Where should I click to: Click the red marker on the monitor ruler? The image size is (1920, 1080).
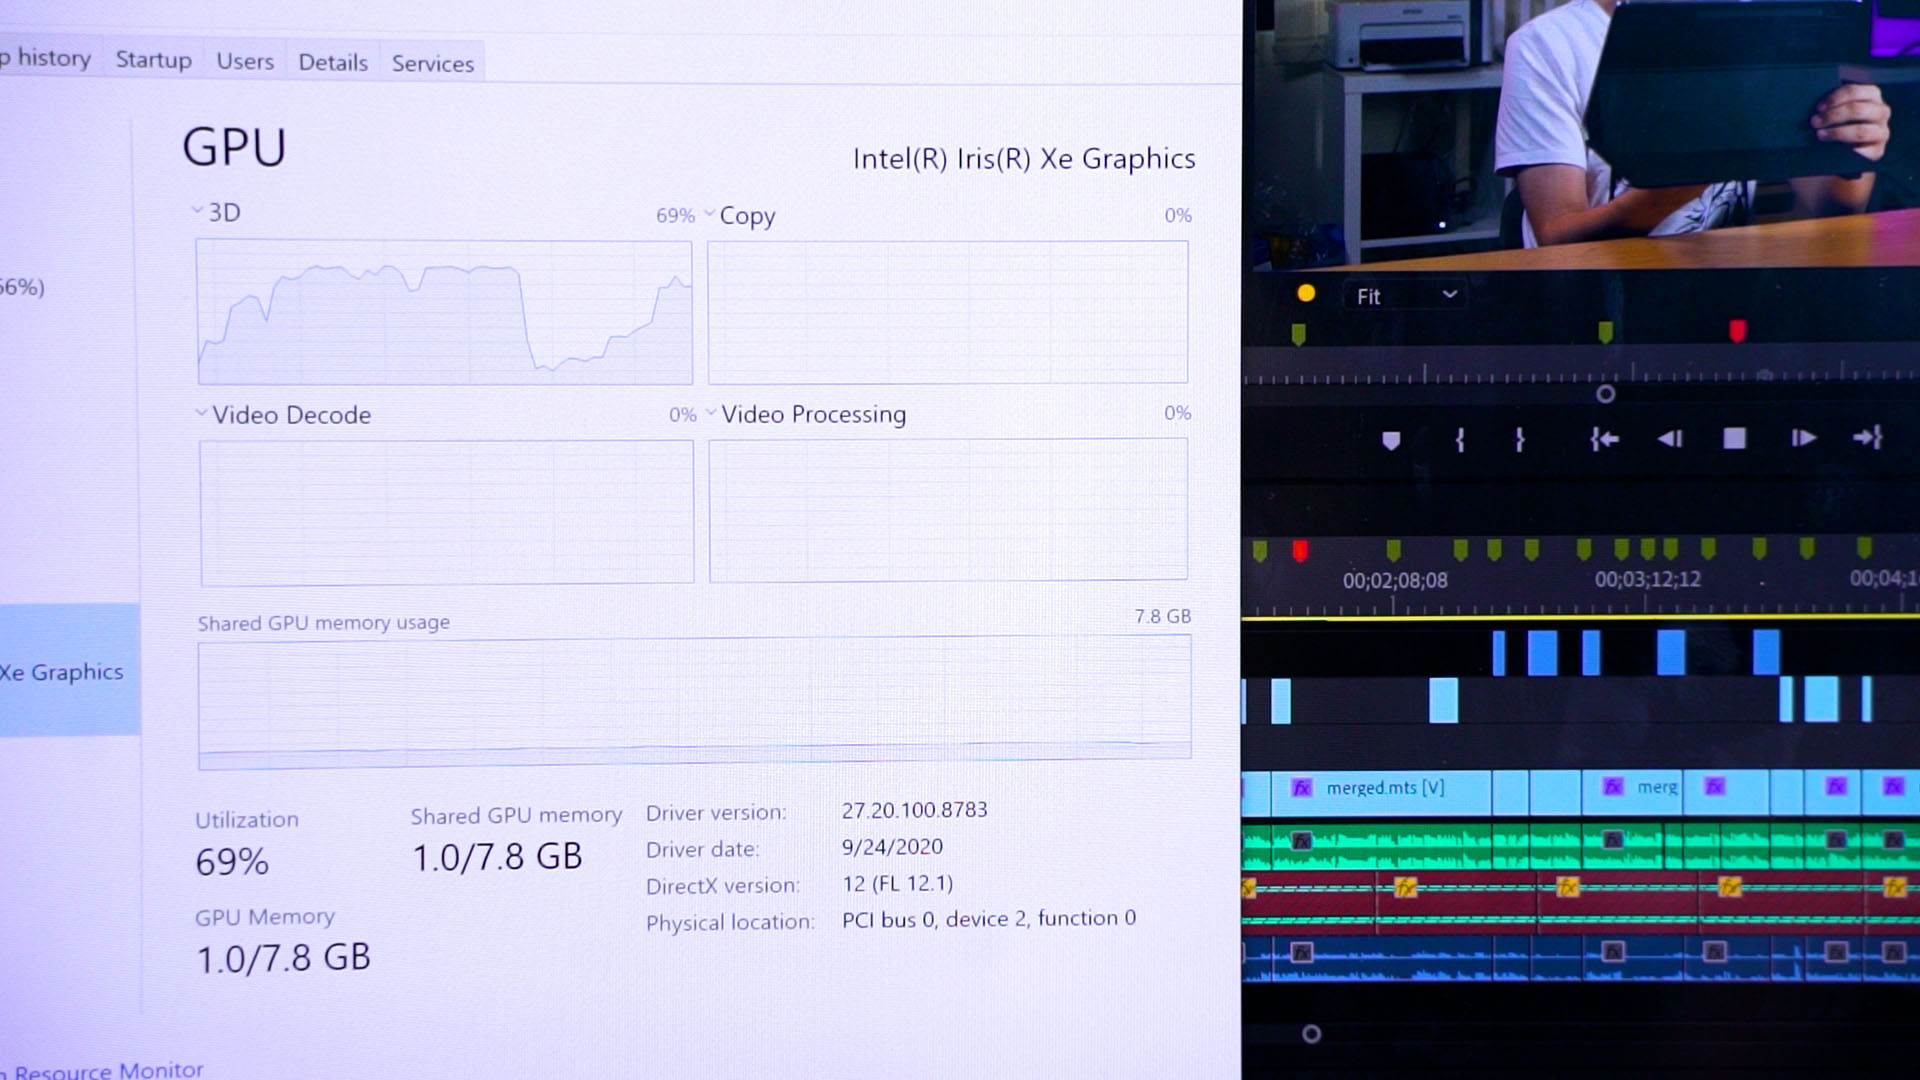tap(1738, 331)
